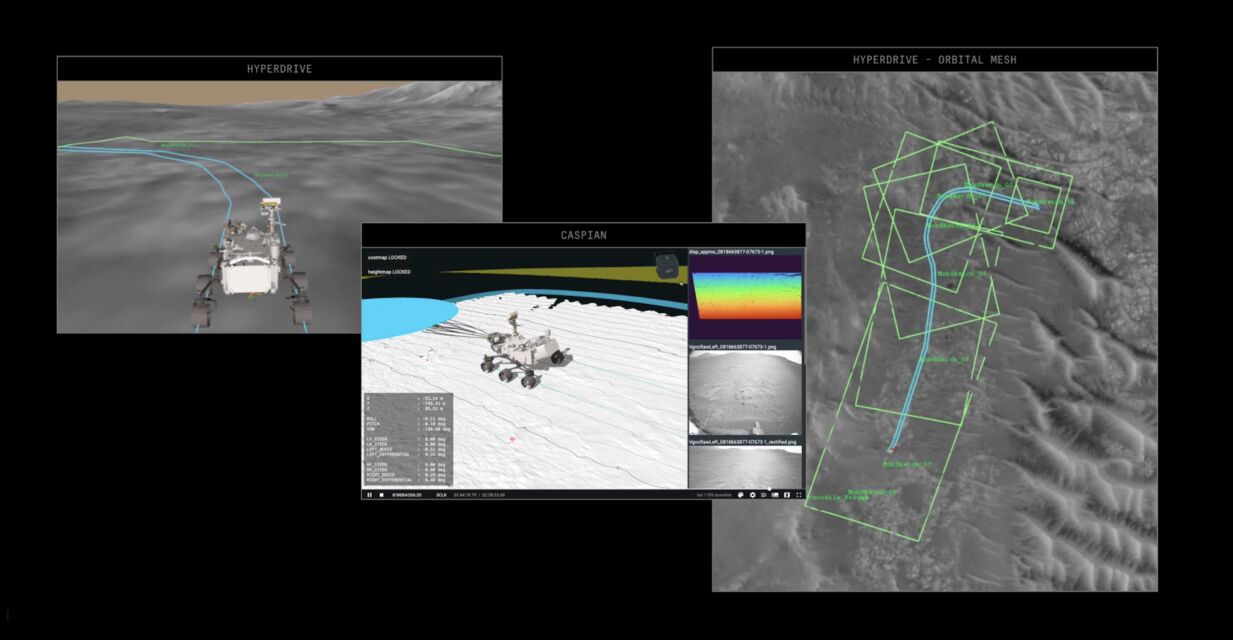Screen dimensions: 1233x640
Task: Click the SCLK timestamp value field
Action: [406, 495]
